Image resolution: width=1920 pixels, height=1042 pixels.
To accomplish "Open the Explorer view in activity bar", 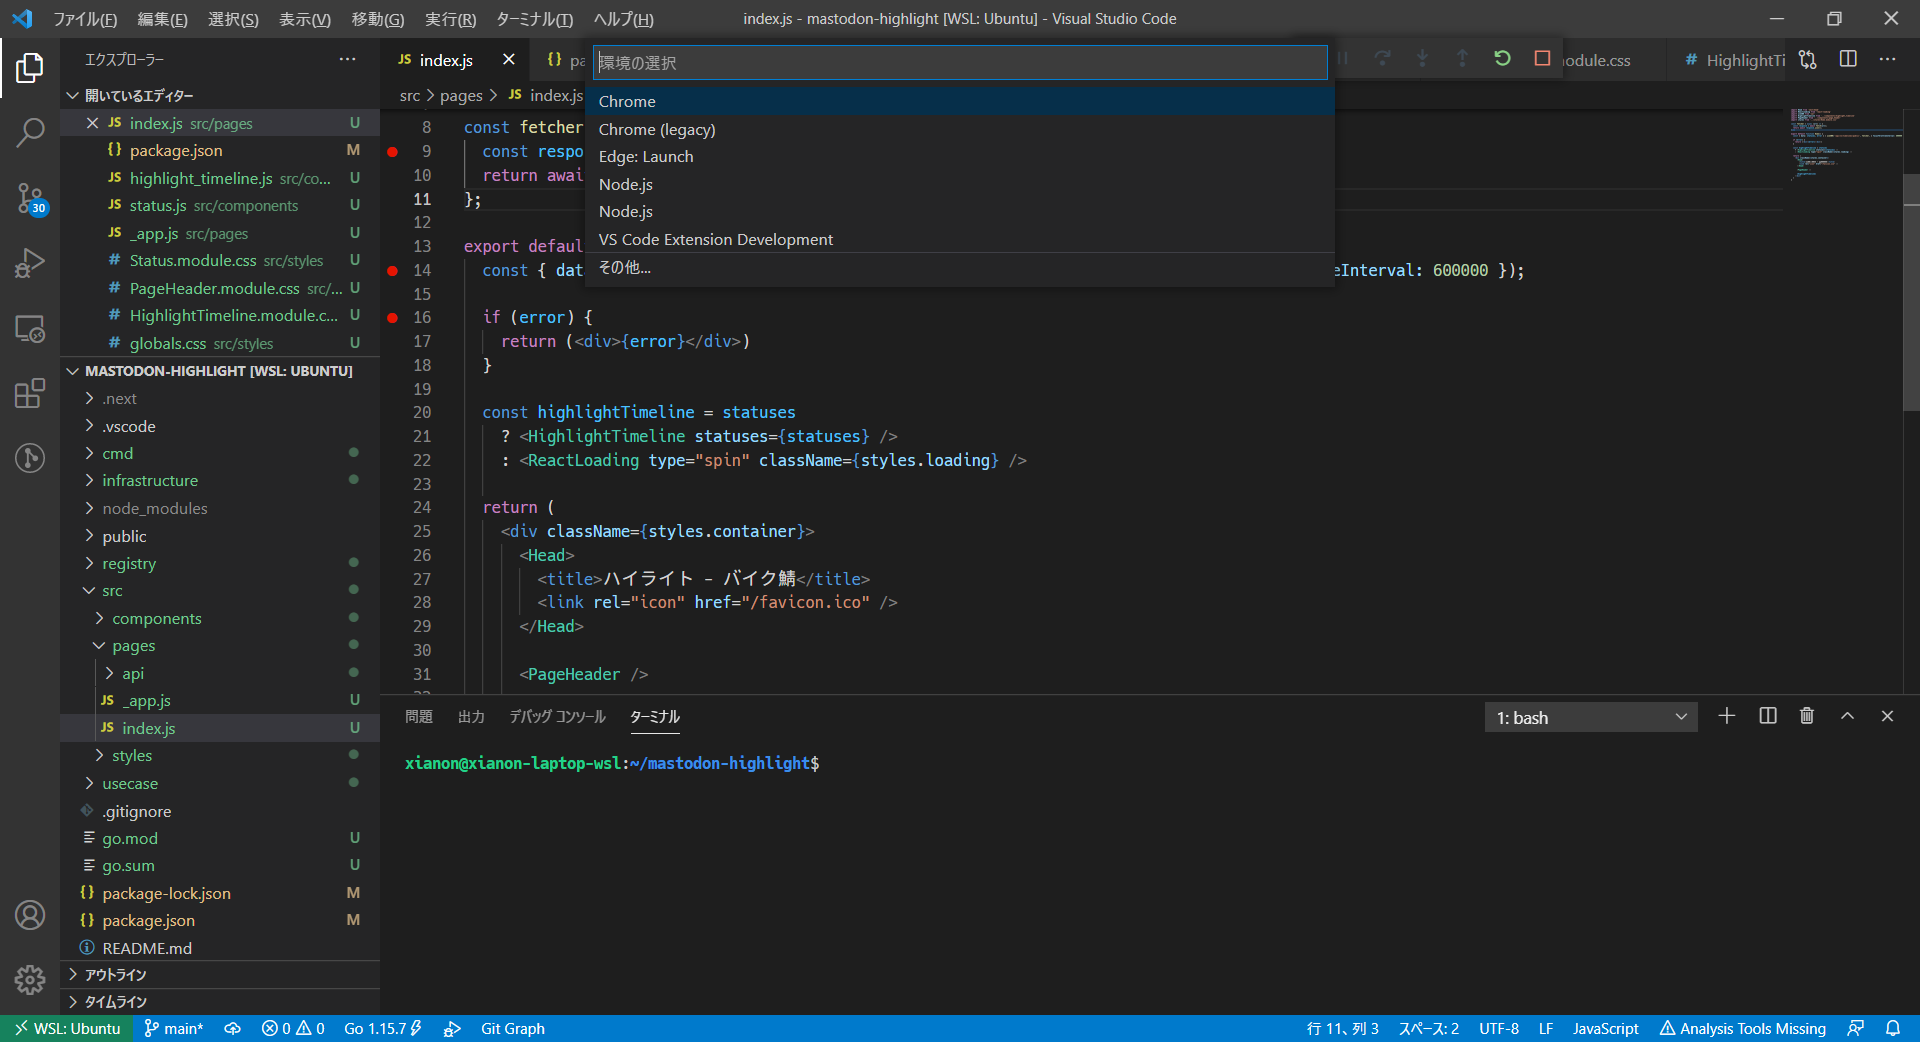I will click(30, 68).
